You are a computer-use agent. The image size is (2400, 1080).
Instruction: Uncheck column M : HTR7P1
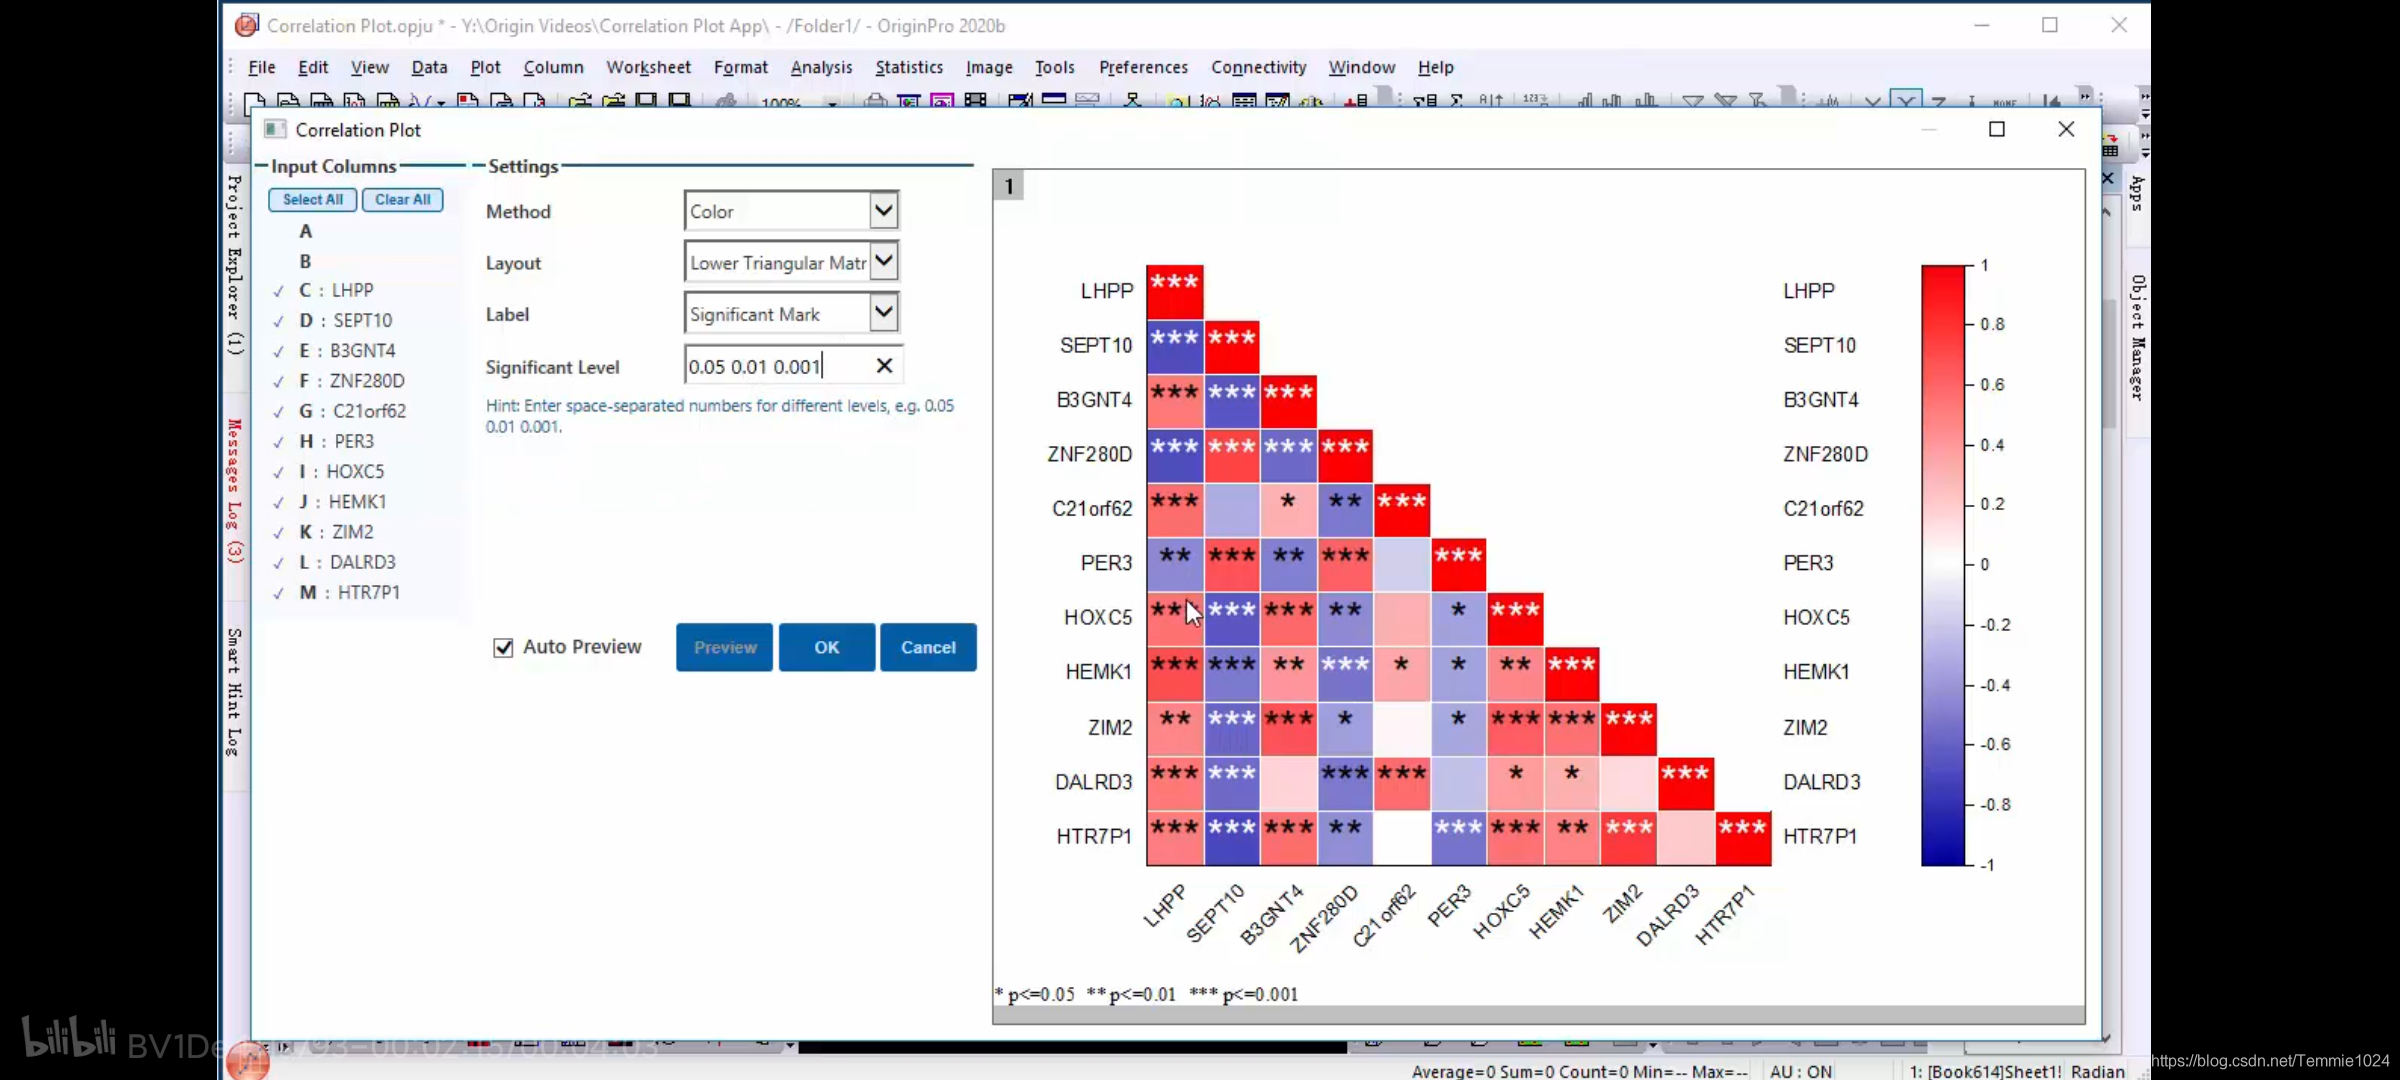(x=279, y=593)
